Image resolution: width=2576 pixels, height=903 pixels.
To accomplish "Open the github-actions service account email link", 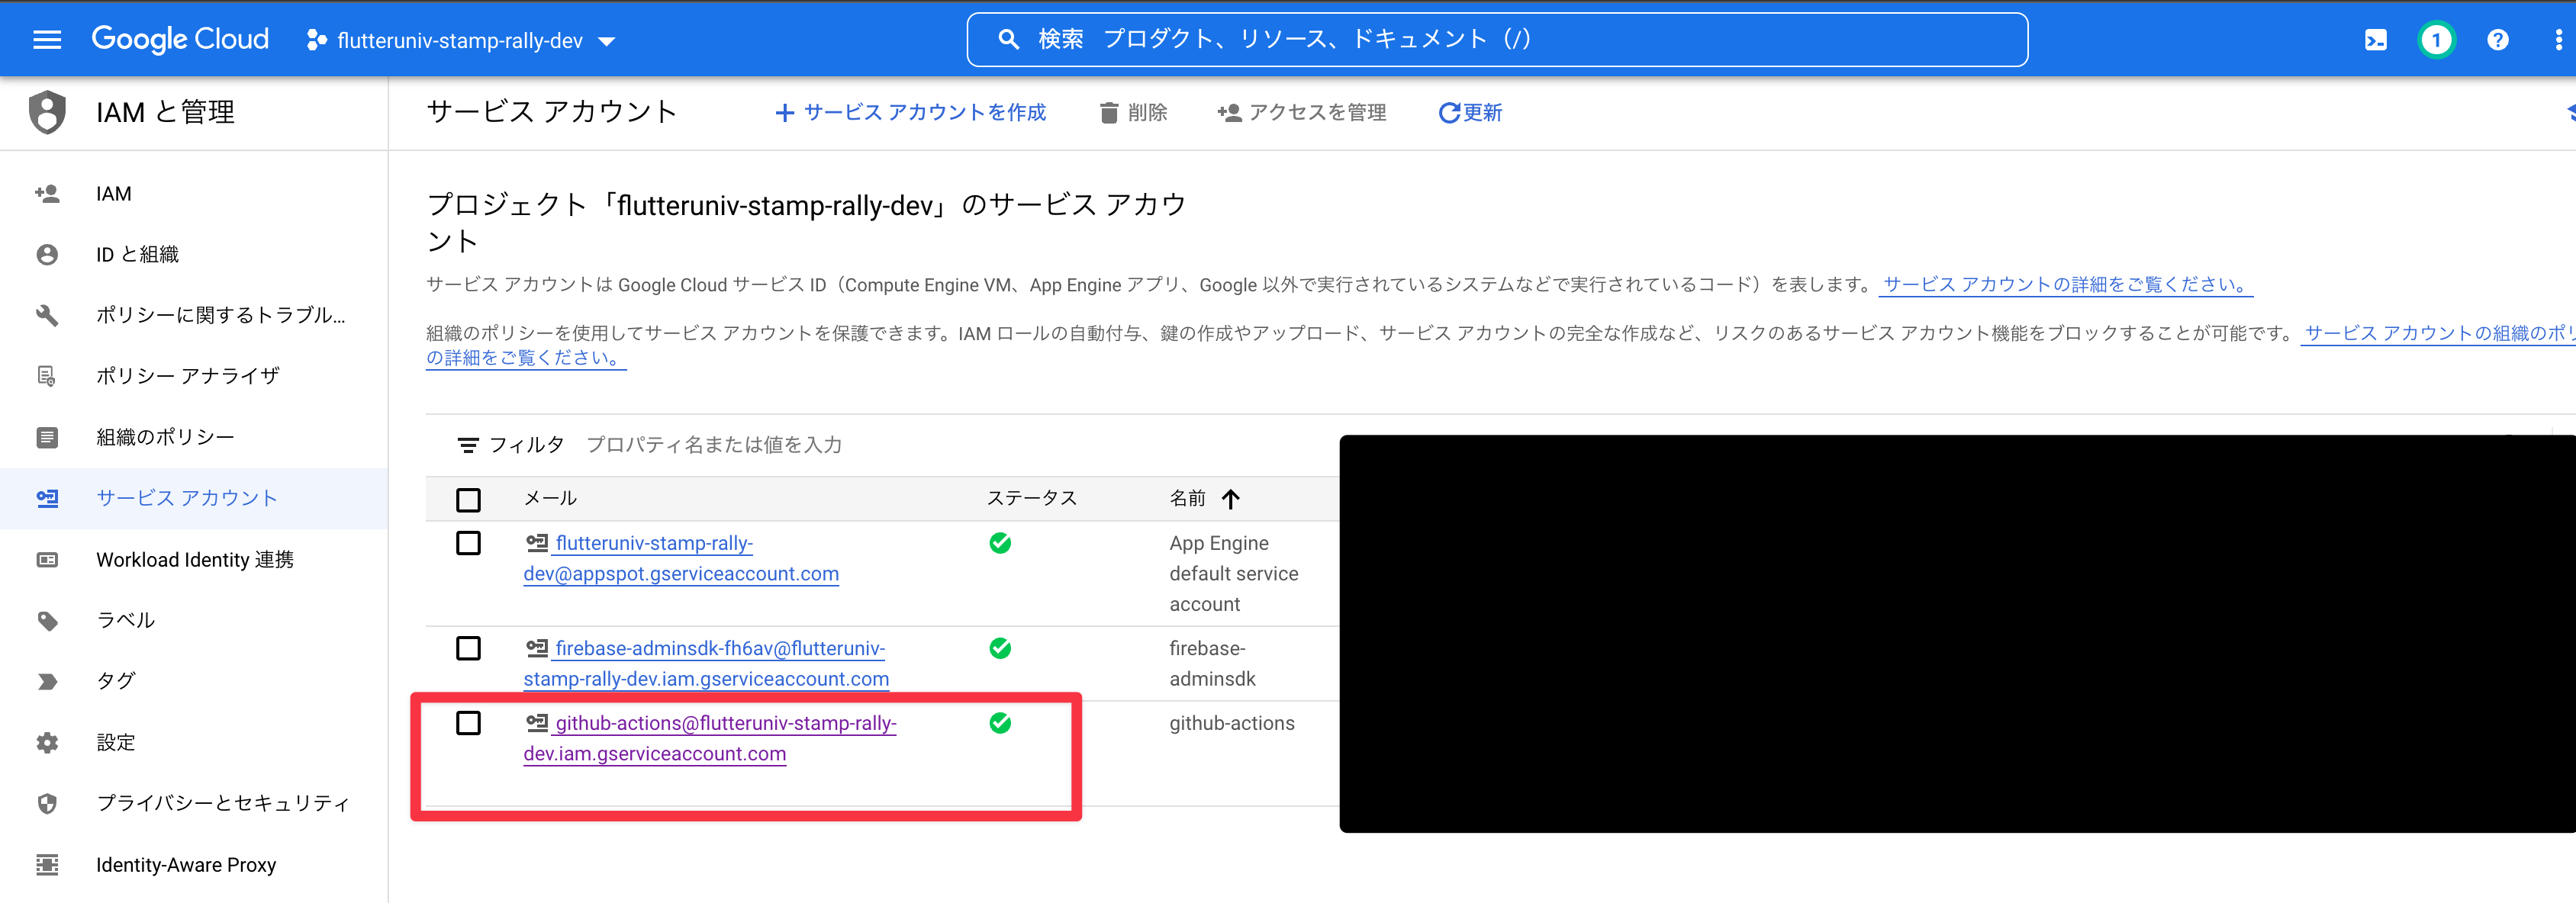I will [725, 723].
